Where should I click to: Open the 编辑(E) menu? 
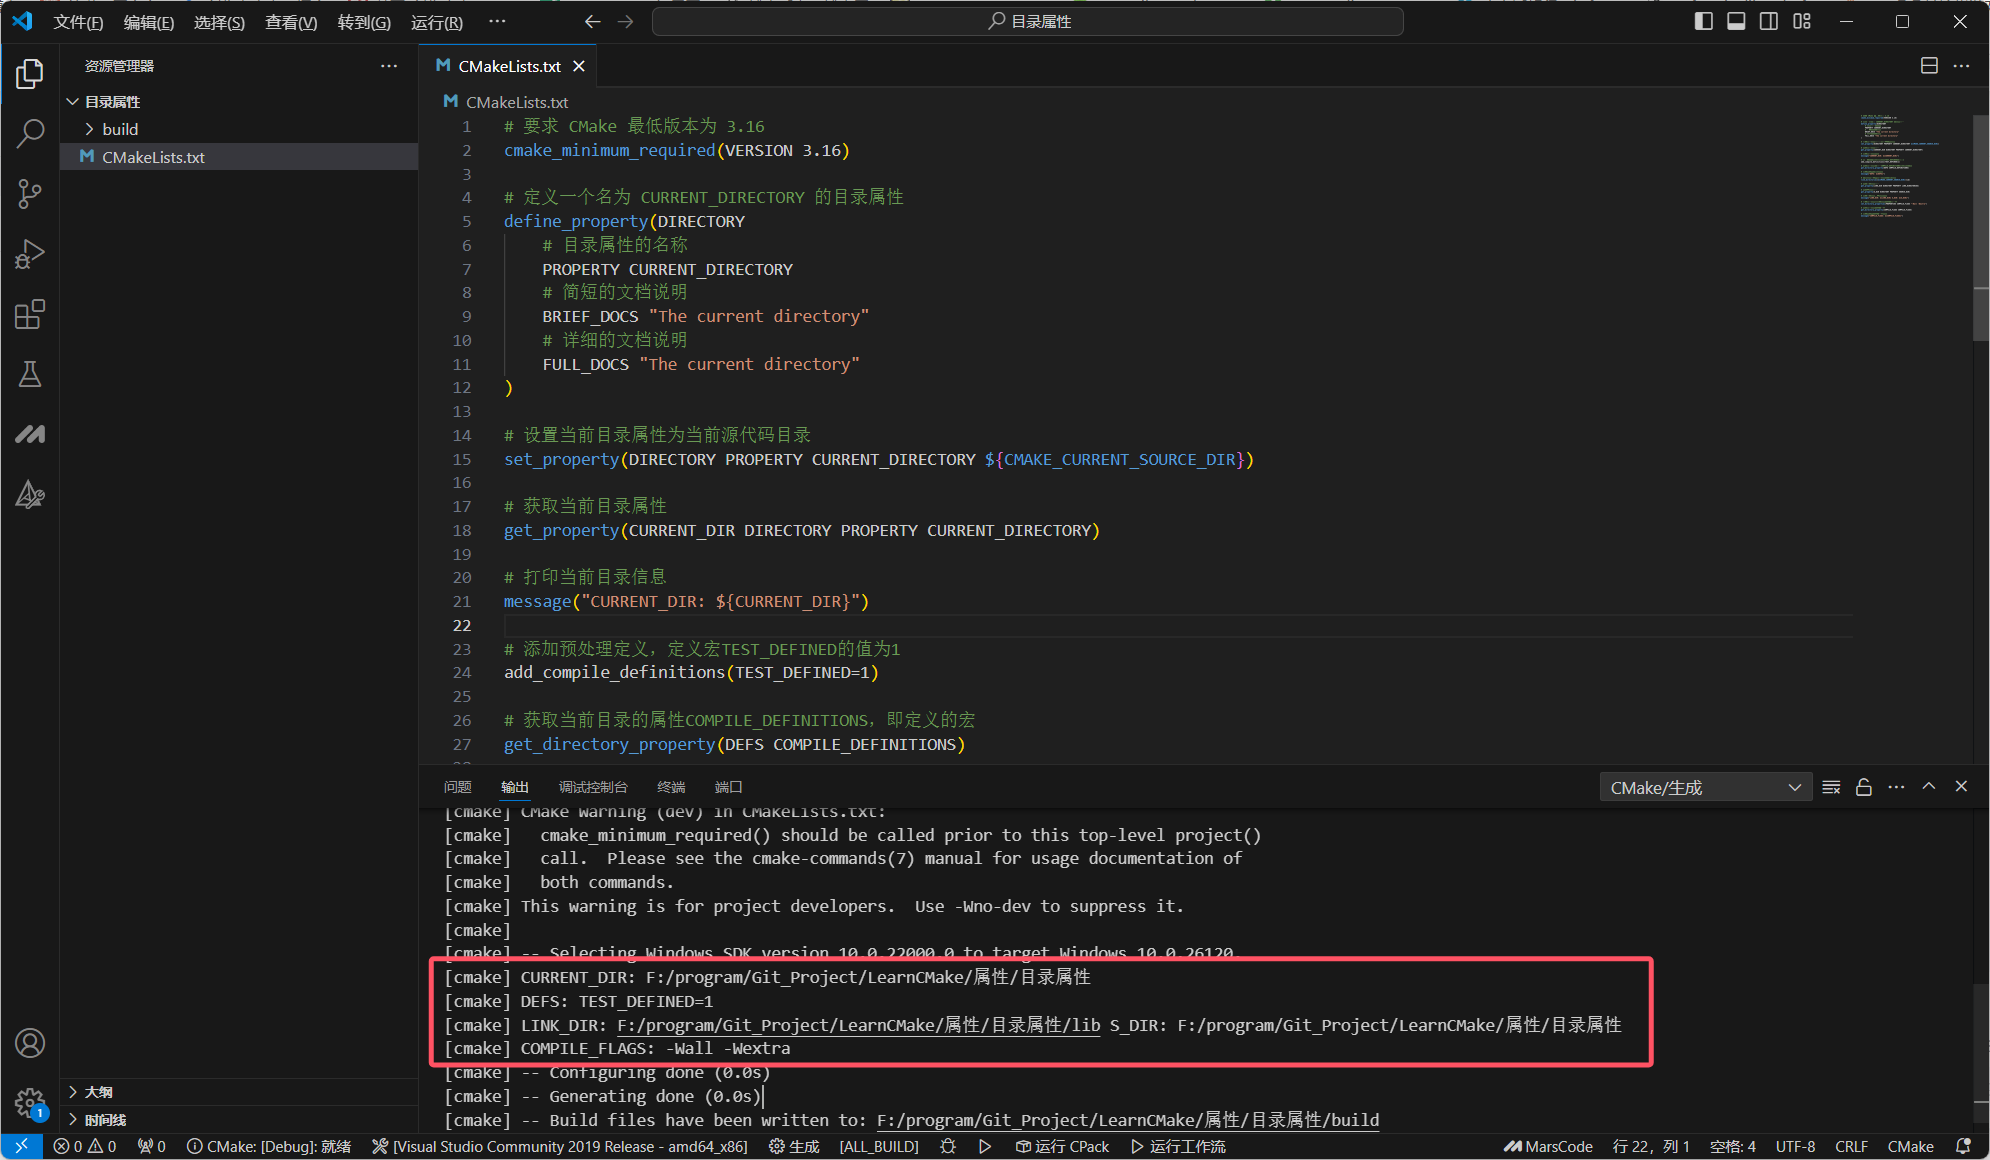point(149,22)
